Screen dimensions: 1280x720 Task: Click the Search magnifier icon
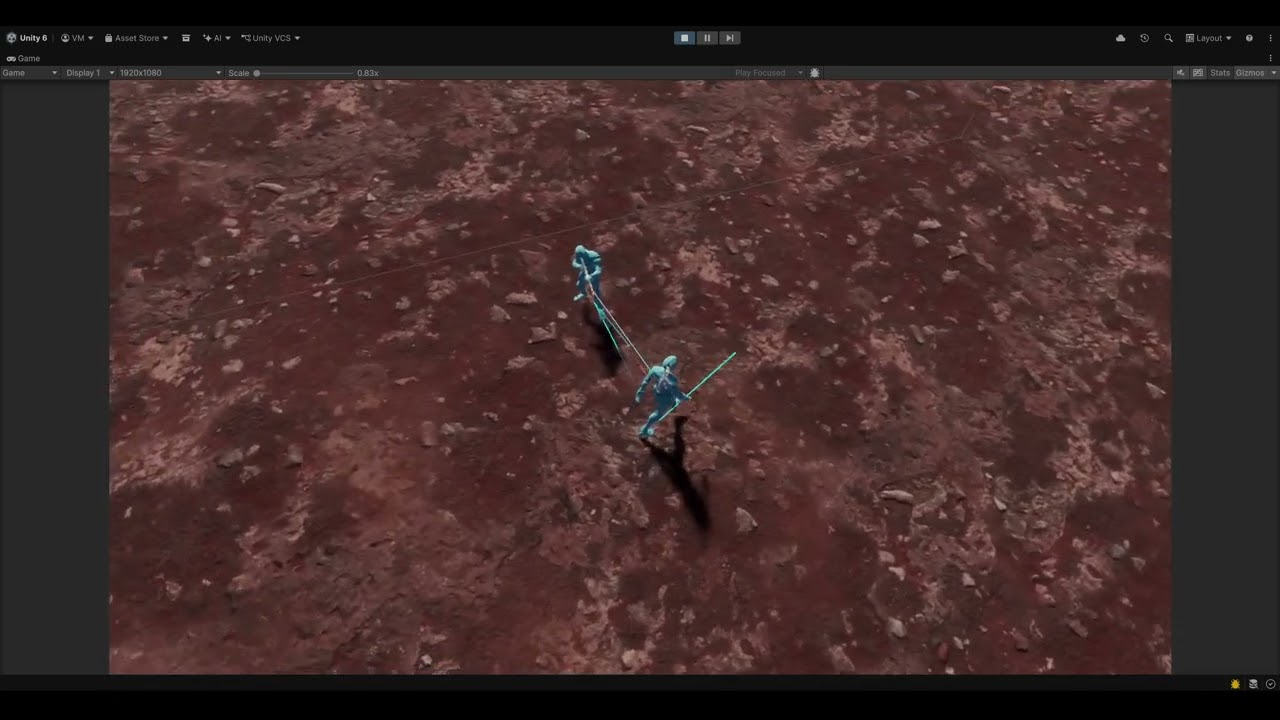pos(1168,38)
